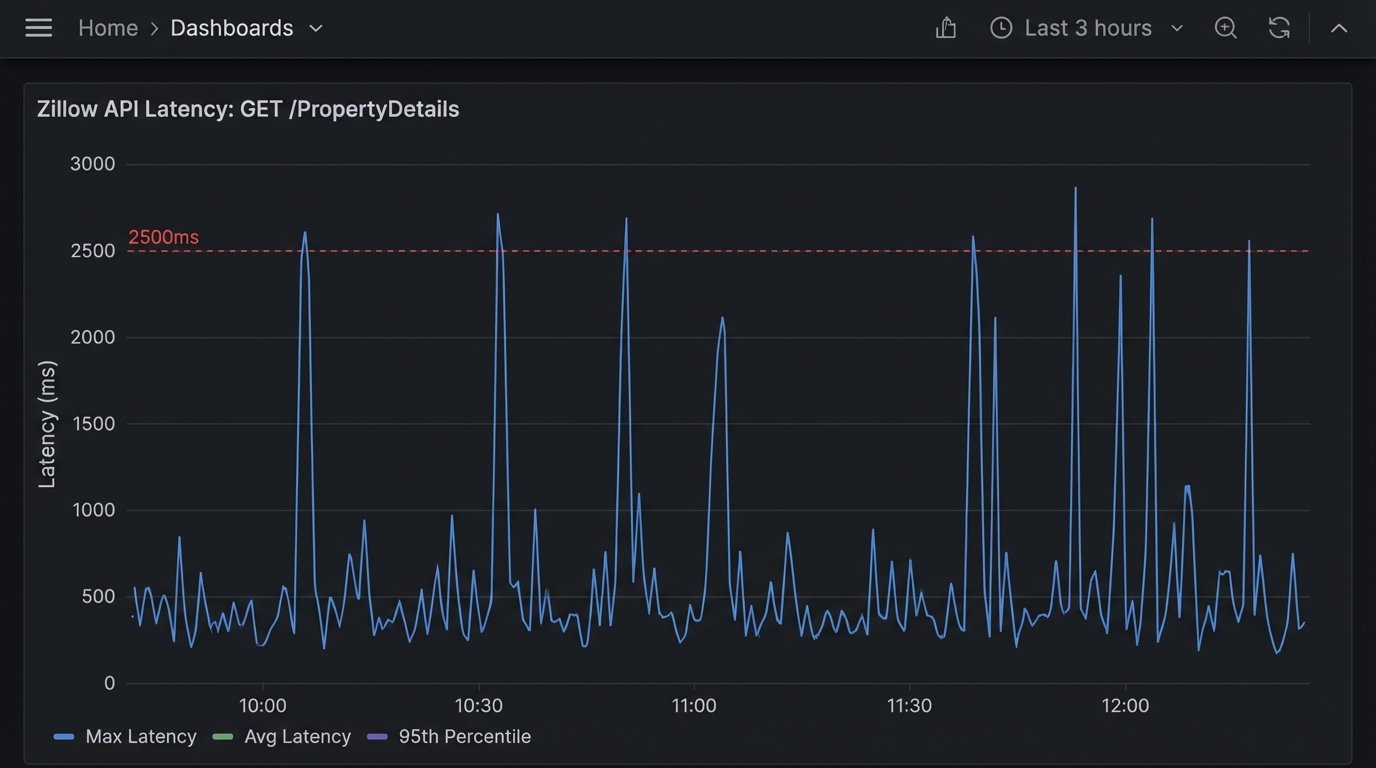The width and height of the screenshot is (1376, 768).
Task: Toggle the Max Latency series label
Action: point(140,737)
